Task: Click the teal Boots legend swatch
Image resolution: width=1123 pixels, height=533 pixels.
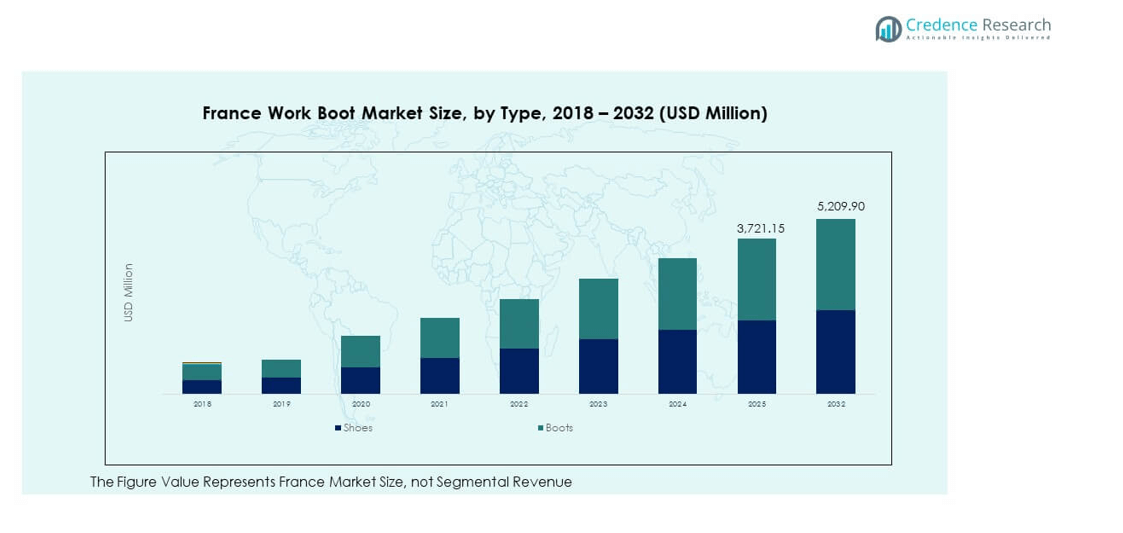Action: (x=540, y=428)
